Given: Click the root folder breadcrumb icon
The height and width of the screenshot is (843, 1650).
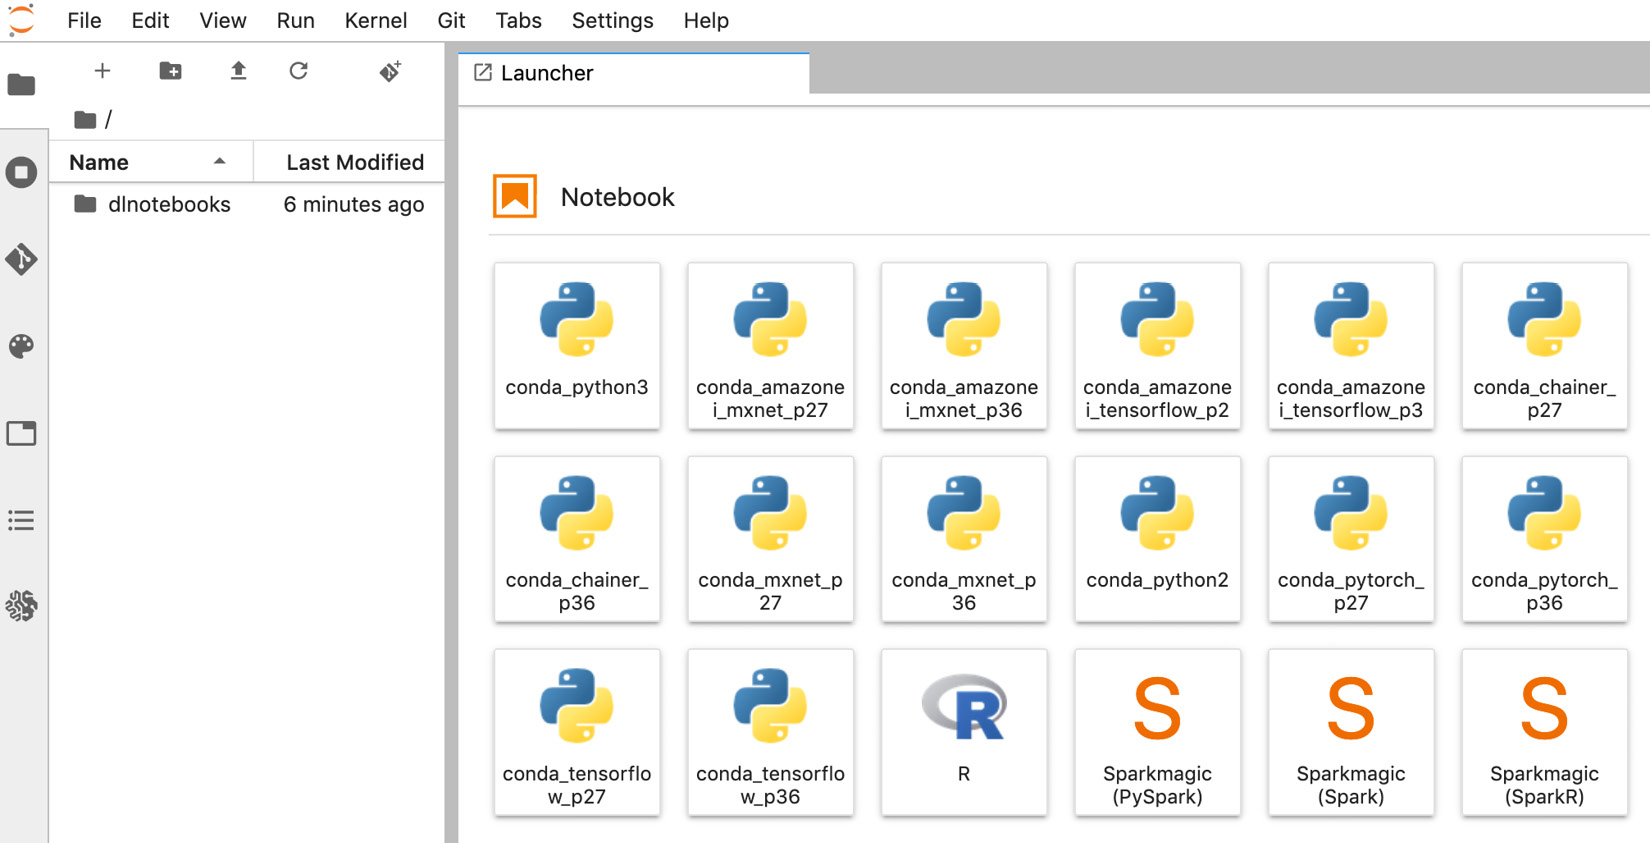Looking at the screenshot, I should pyautogui.click(x=85, y=120).
